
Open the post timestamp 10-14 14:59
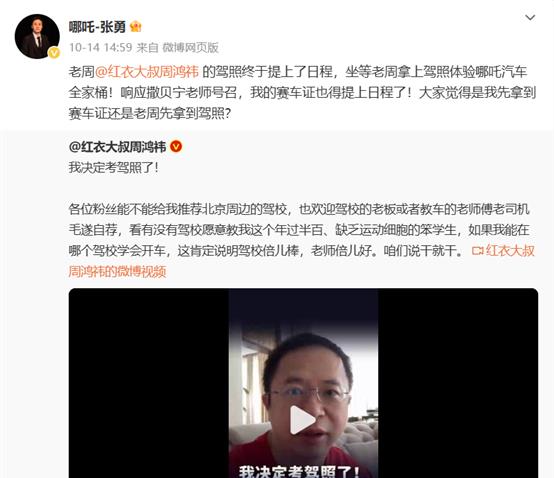click(x=100, y=47)
